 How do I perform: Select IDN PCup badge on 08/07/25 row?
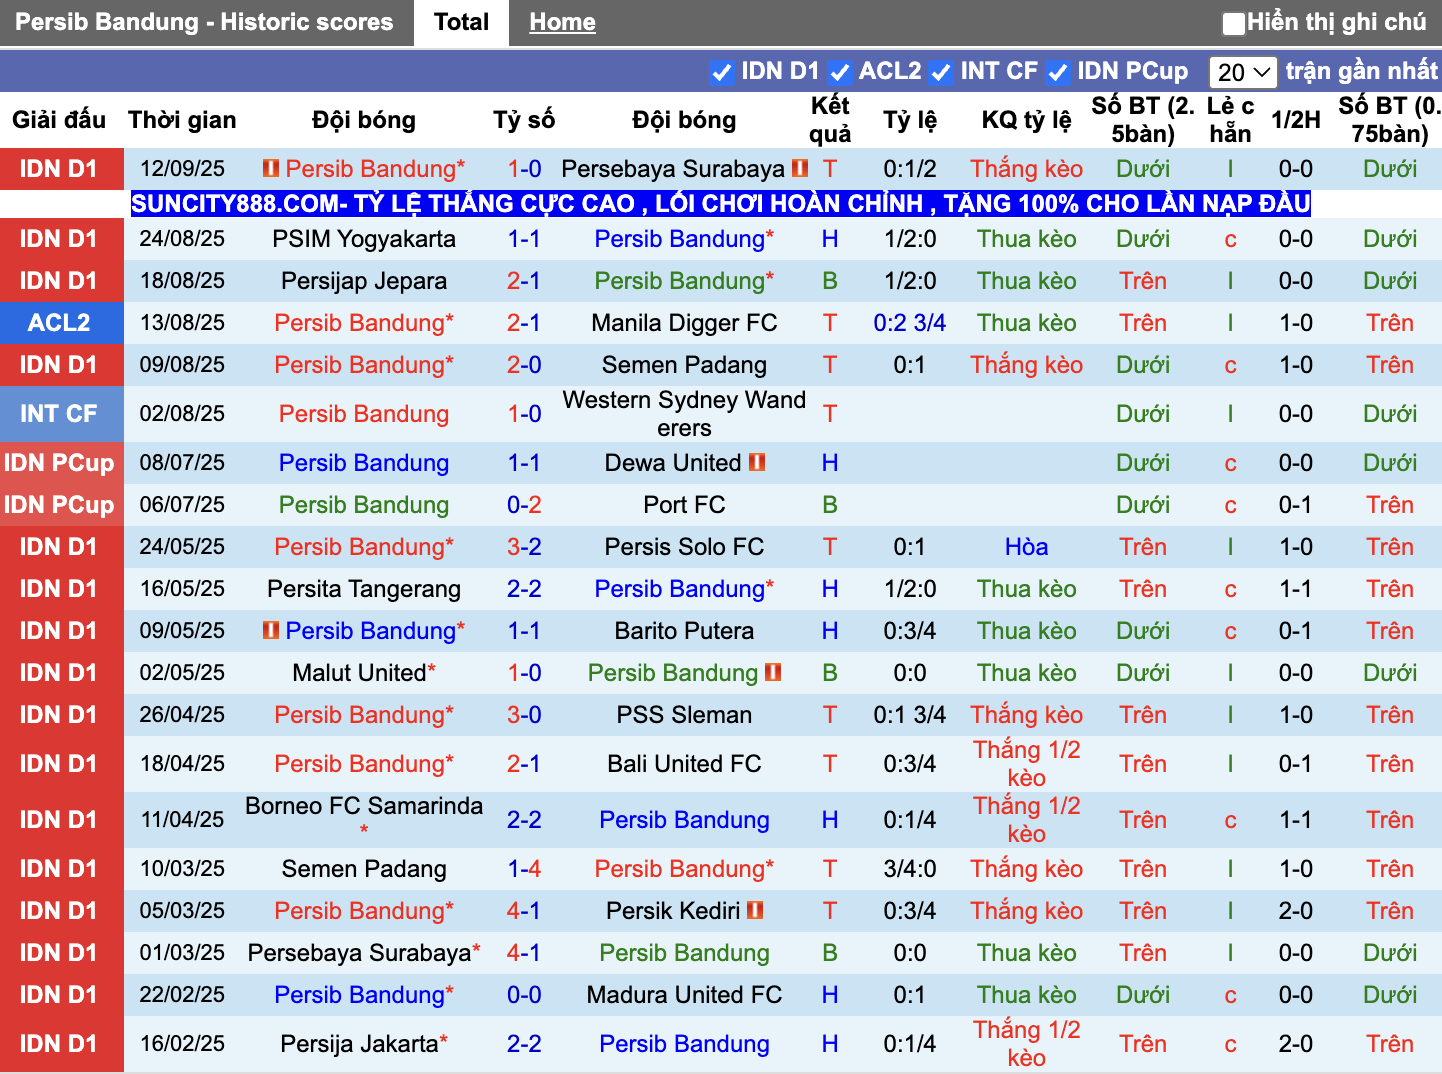pos(61,463)
